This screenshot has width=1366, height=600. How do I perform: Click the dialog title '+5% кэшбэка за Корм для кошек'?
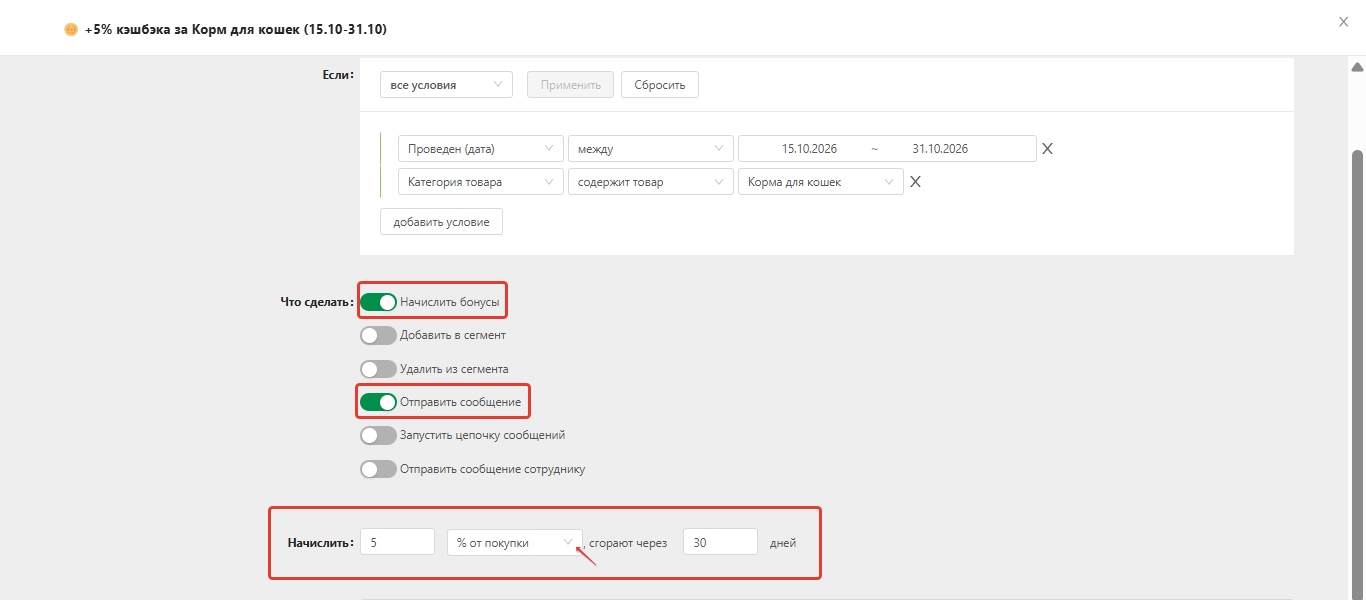[236, 30]
